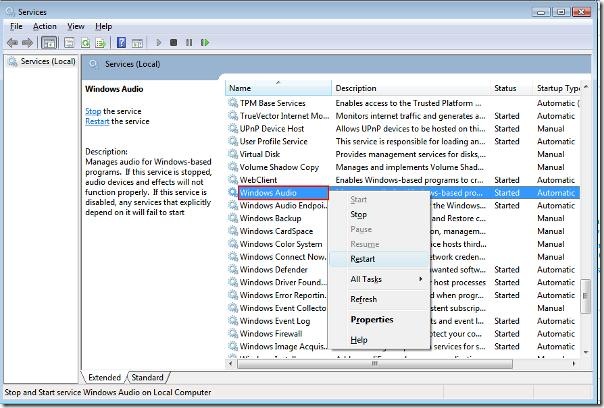Click the Back arrow toolbar icon
This screenshot has width=604, height=408.
pyautogui.click(x=12, y=43)
